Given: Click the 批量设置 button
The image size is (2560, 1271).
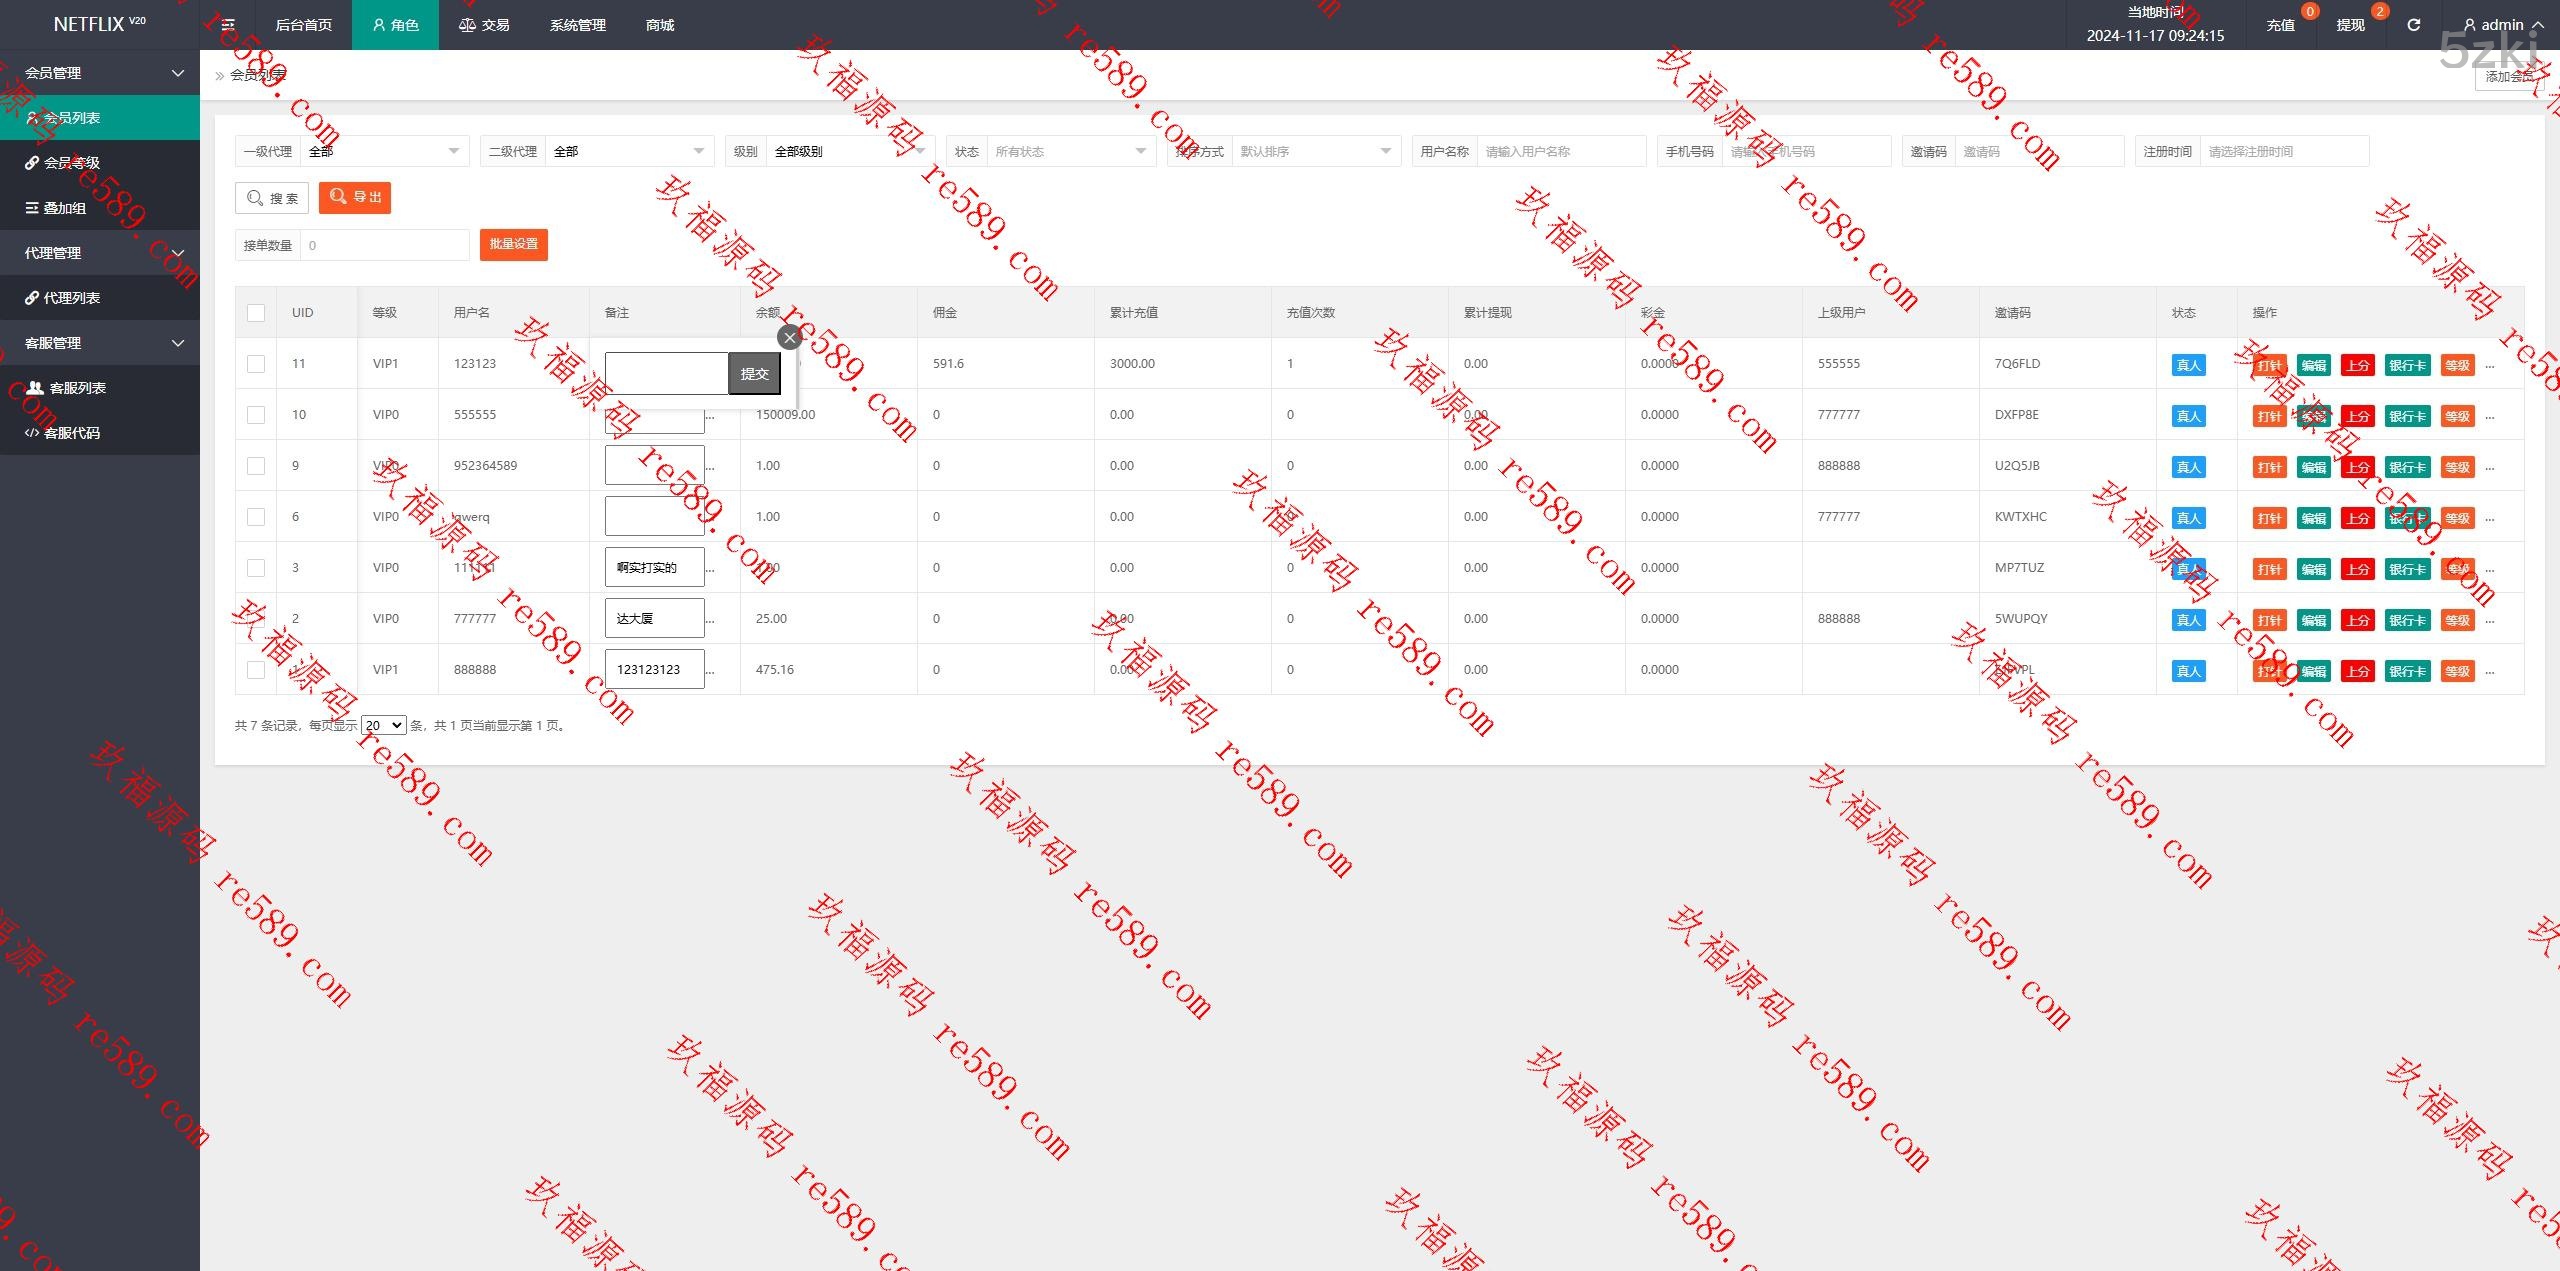Looking at the screenshot, I should click(513, 245).
